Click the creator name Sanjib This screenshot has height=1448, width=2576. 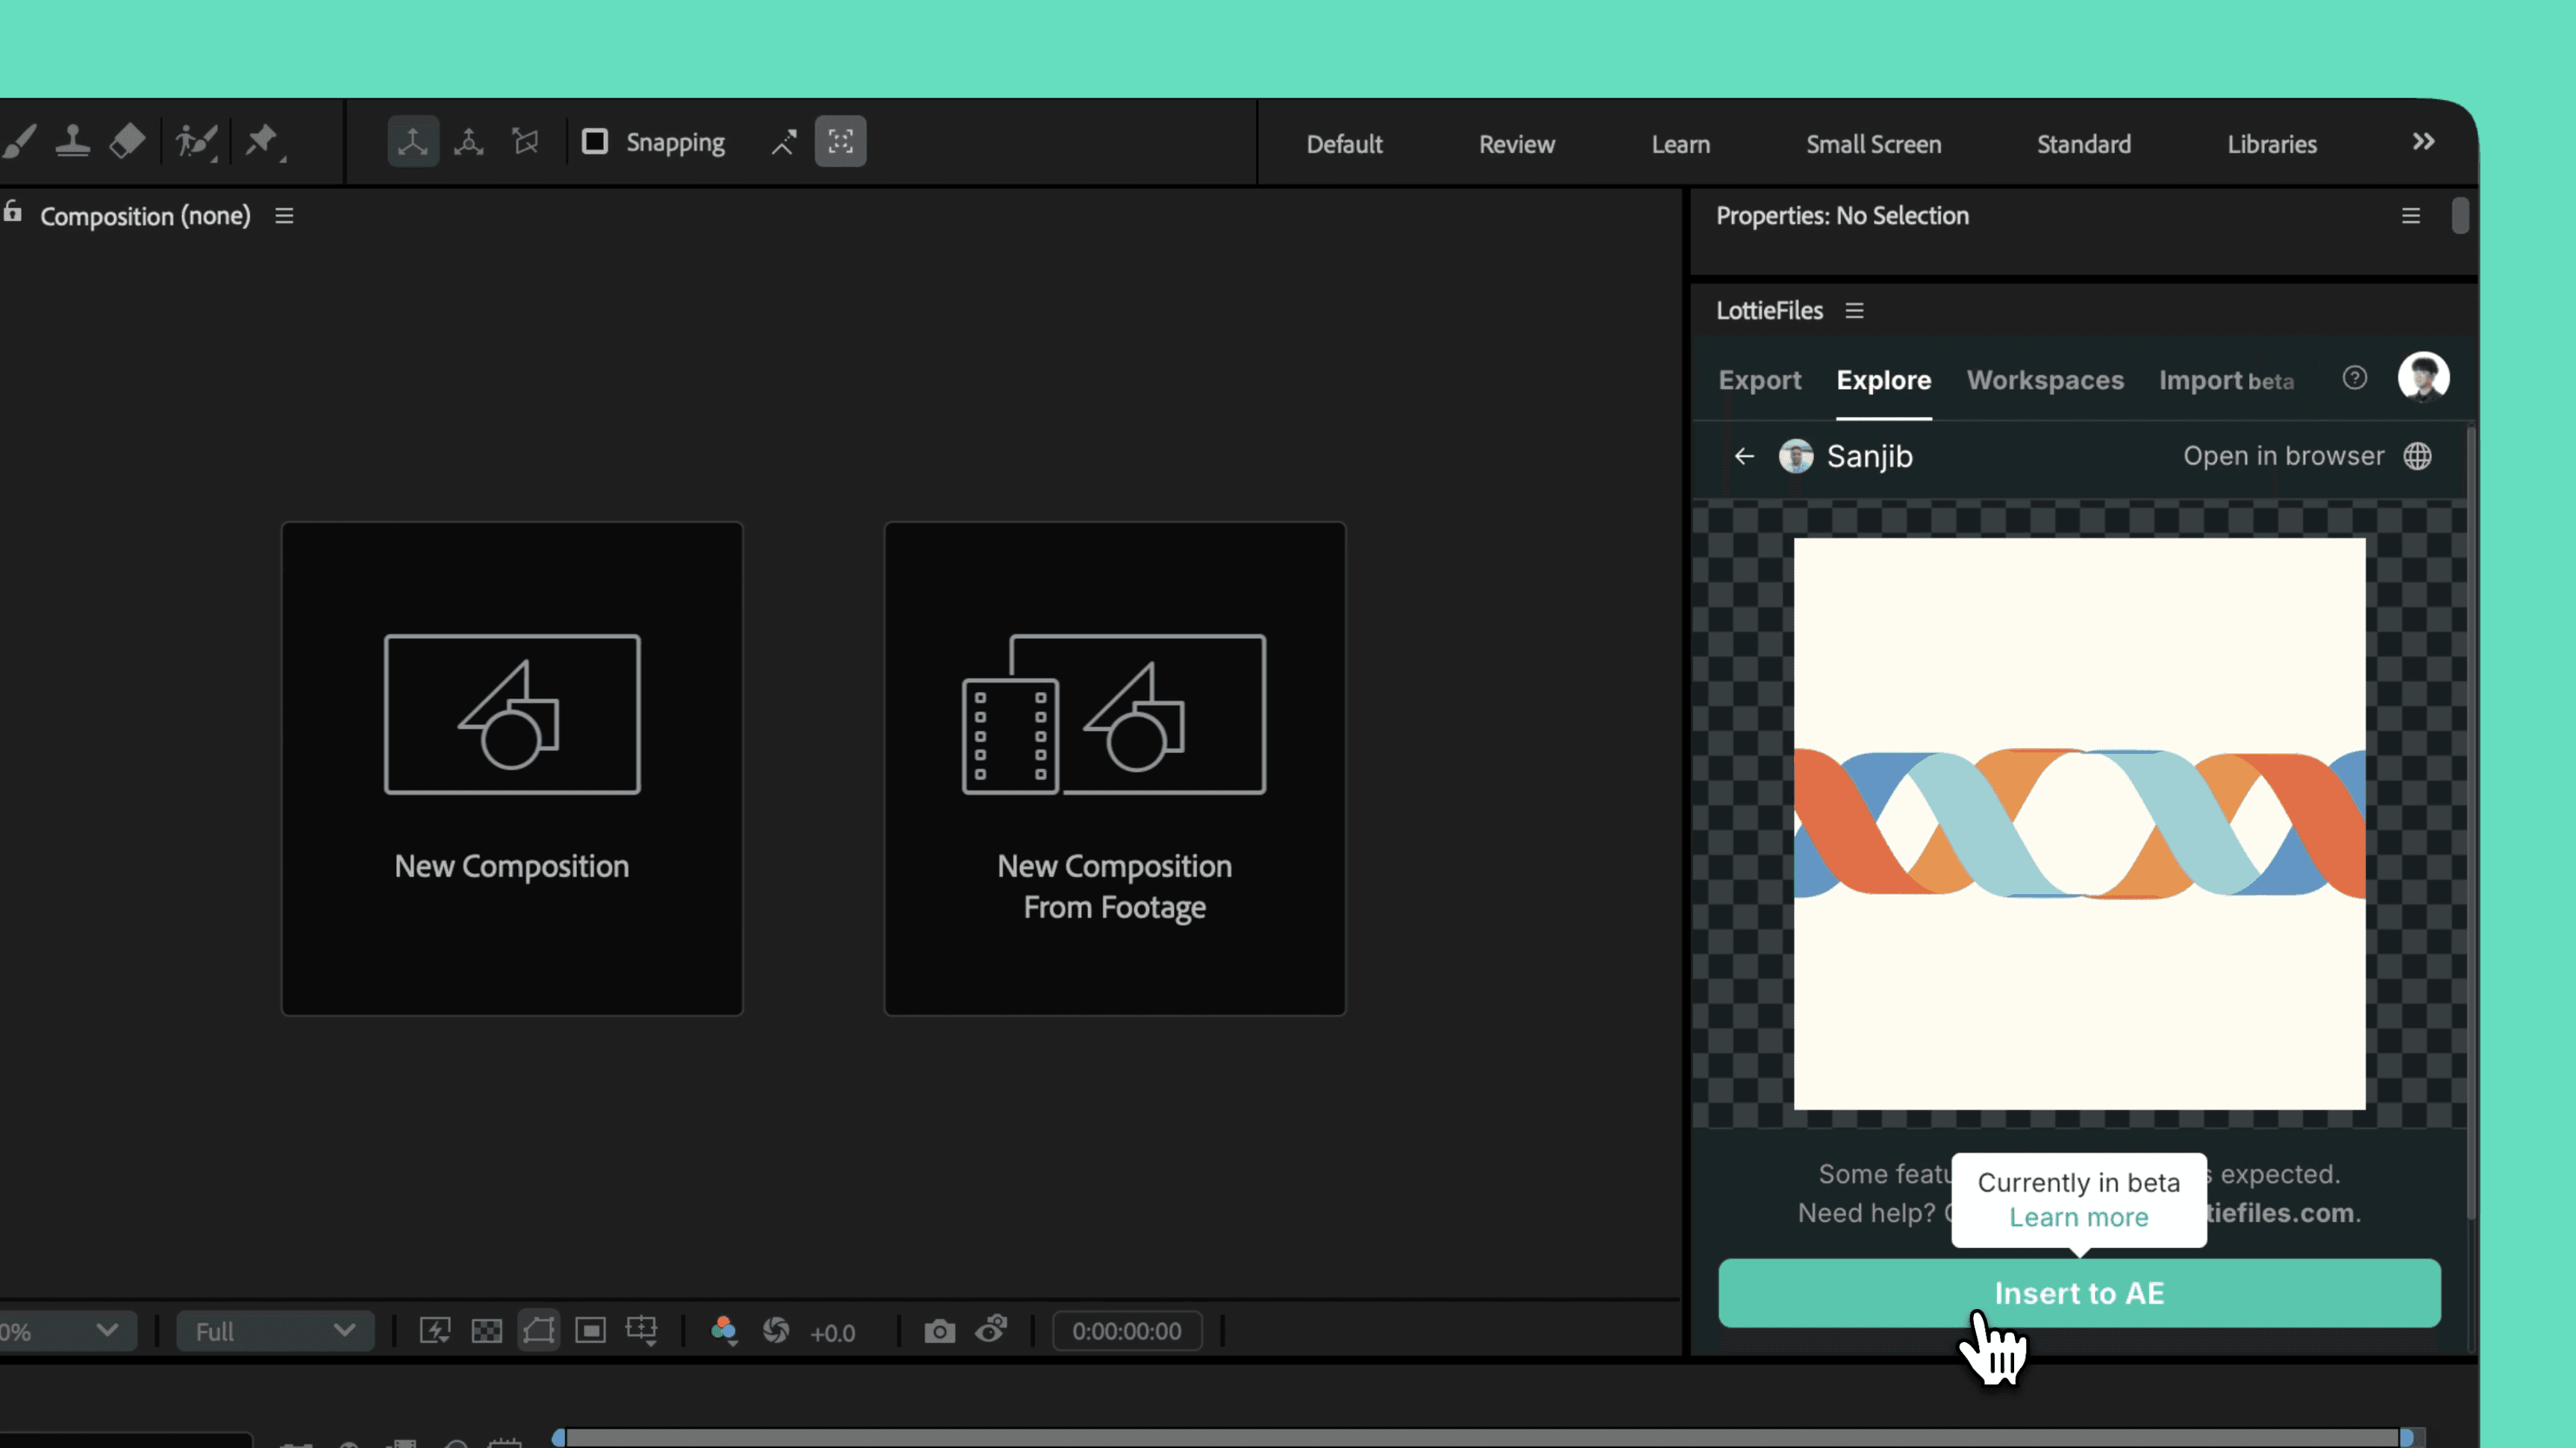coord(1870,456)
